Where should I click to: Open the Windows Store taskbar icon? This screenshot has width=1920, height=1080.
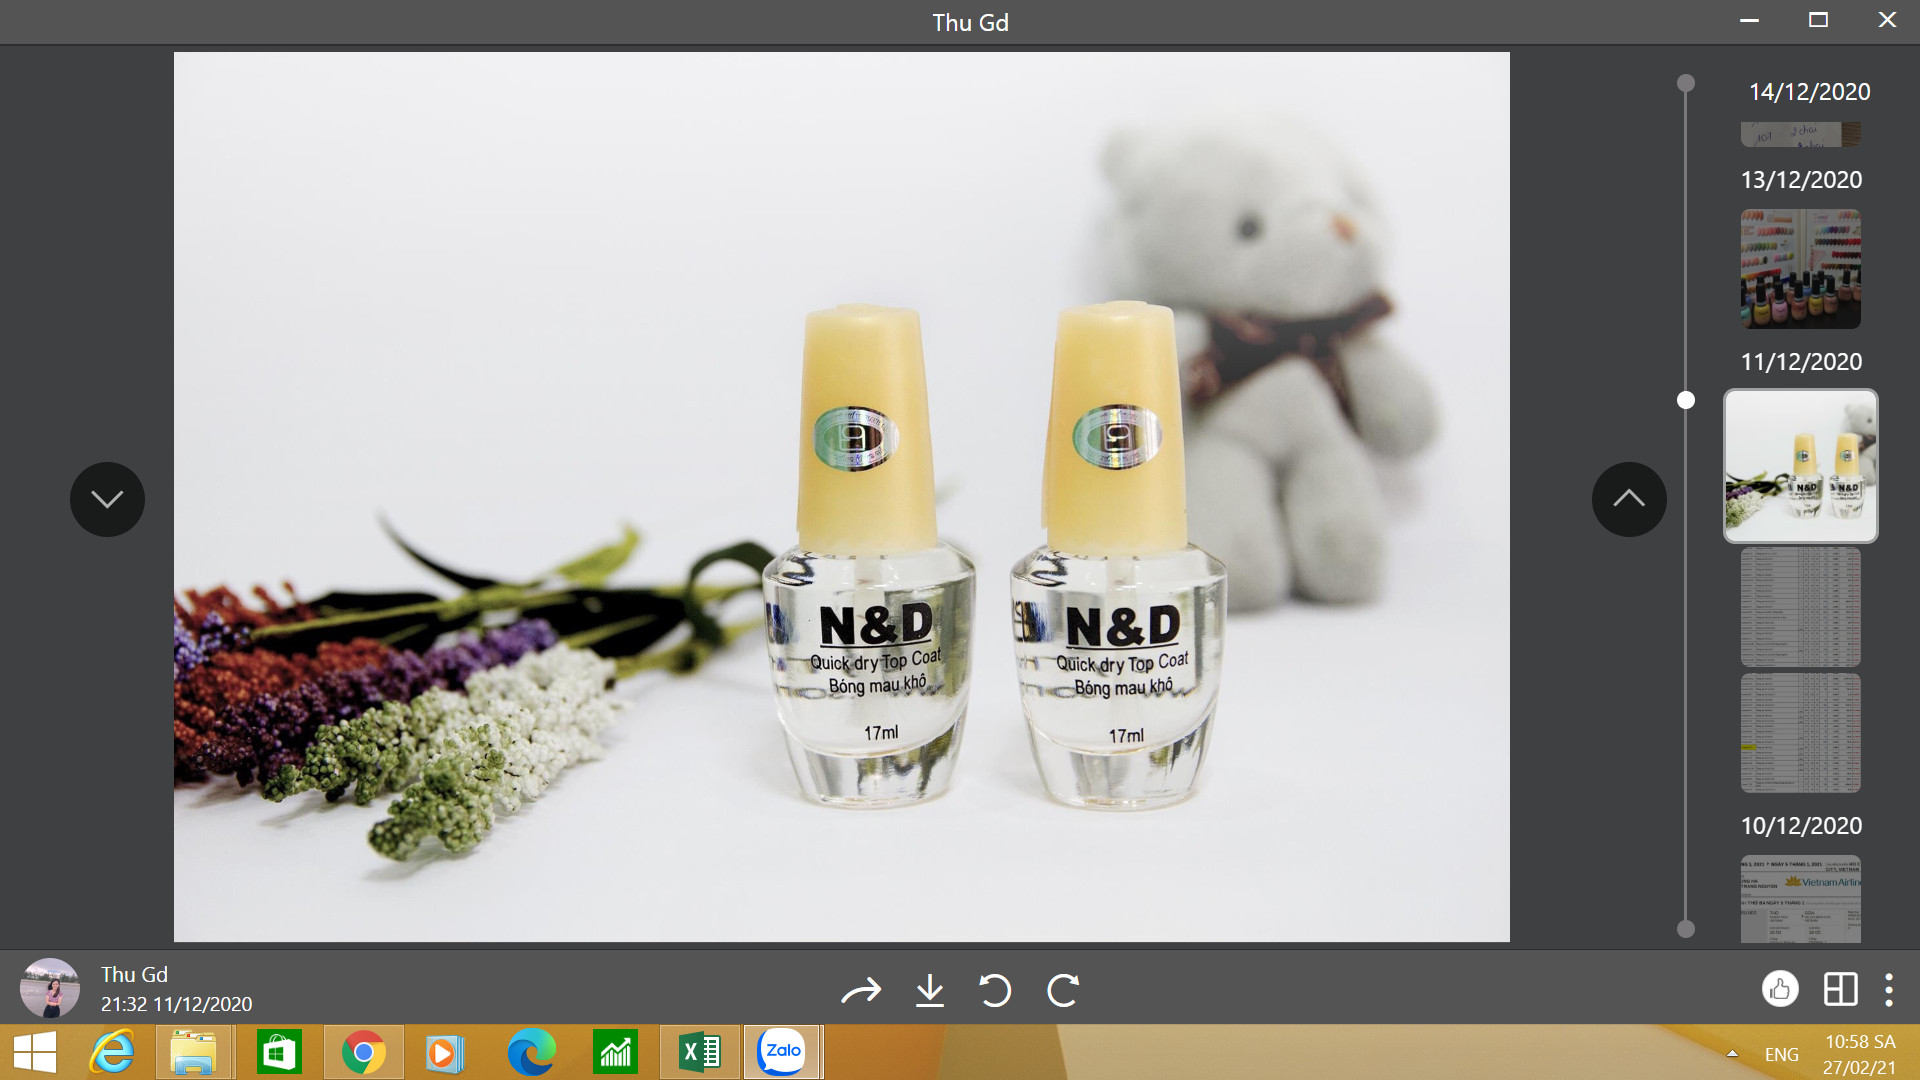coord(279,1053)
